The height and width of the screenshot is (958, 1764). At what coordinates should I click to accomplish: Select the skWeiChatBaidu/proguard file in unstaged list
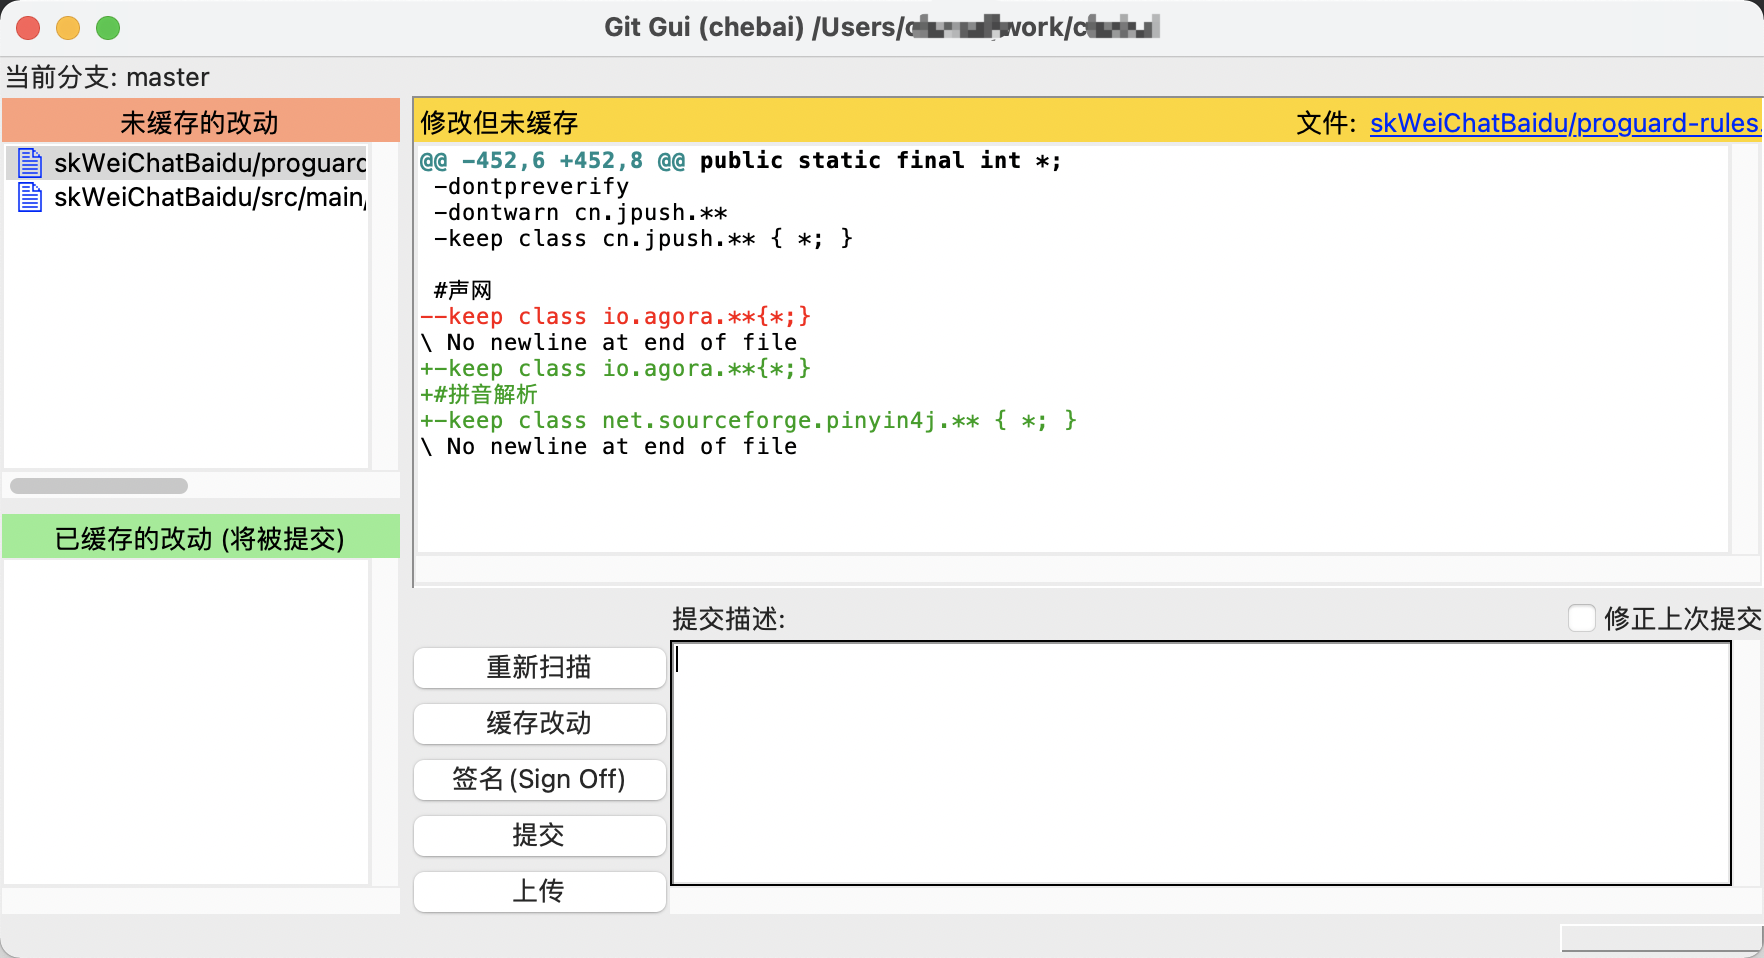tap(200, 163)
